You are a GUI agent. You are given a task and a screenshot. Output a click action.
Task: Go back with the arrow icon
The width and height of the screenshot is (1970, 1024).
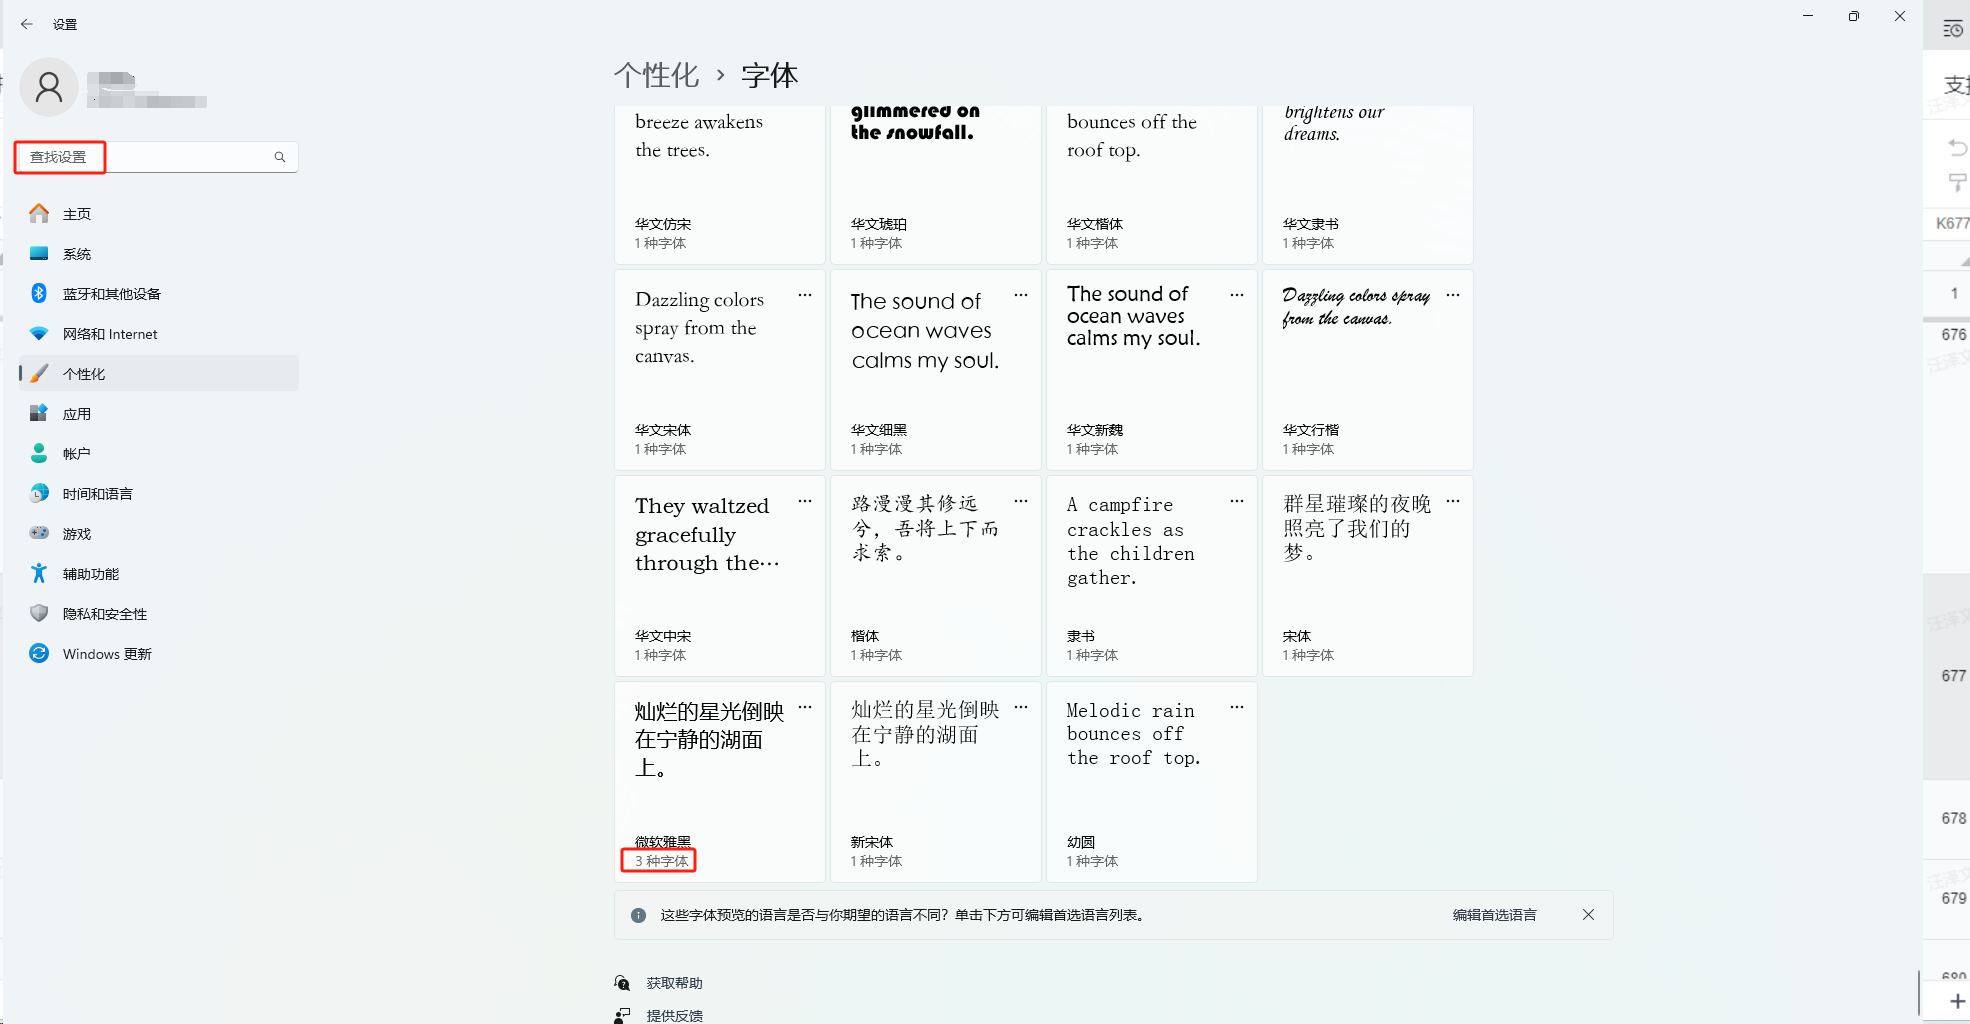[x=27, y=24]
